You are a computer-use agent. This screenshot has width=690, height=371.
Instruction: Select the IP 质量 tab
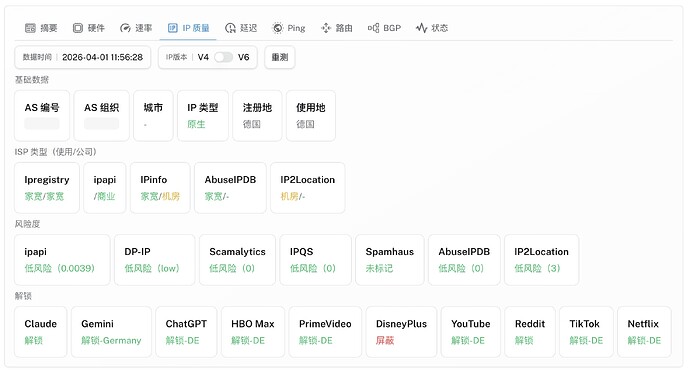coord(188,28)
